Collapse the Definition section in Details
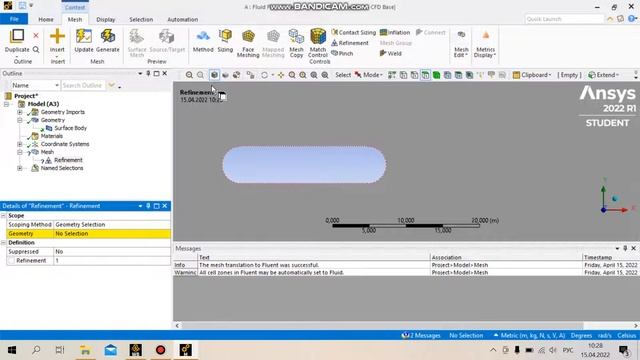640x360 pixels. coord(4,242)
